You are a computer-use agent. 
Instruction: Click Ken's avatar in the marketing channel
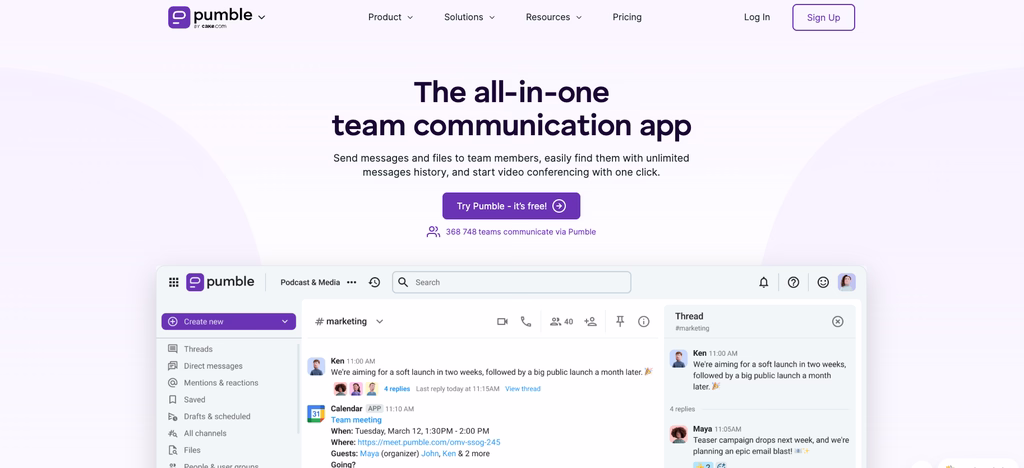click(x=316, y=366)
